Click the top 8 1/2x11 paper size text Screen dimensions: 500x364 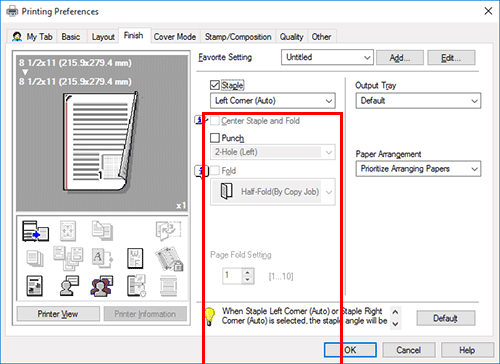click(75, 63)
